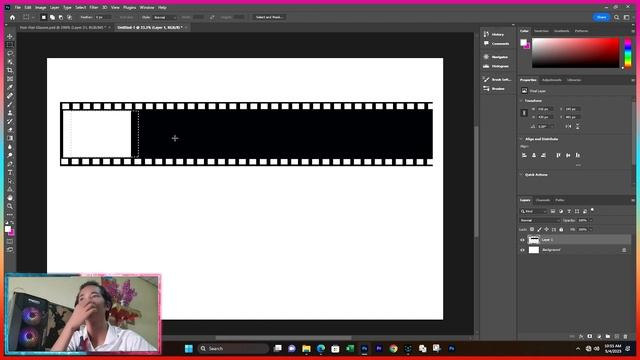Screen dimensions: 640x360
Task: Open the Image menu
Action: click(40, 7)
